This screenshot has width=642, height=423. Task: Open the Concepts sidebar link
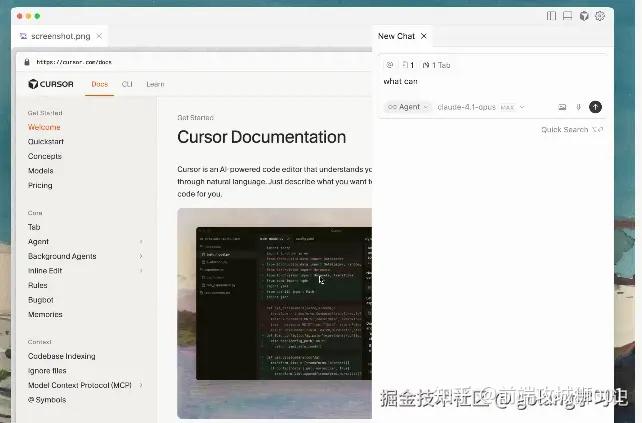tap(45, 156)
